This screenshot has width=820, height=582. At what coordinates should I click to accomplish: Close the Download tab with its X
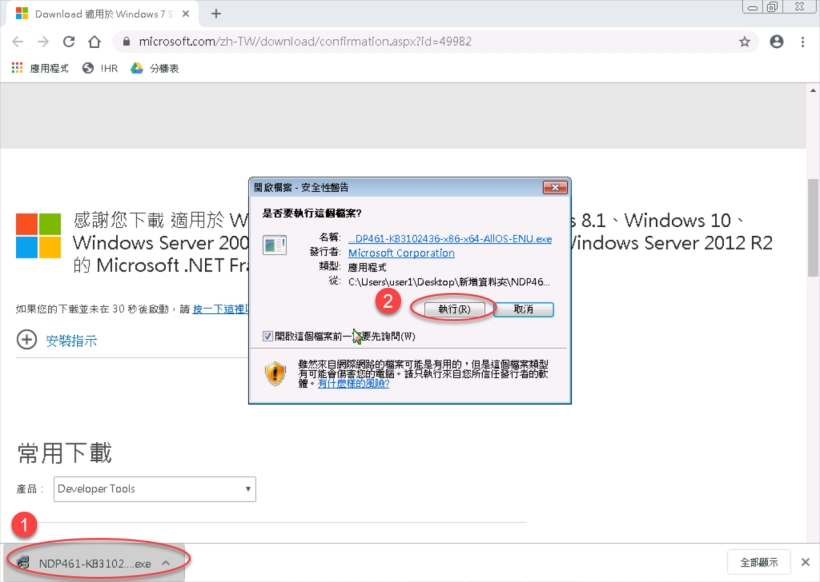click(x=186, y=14)
